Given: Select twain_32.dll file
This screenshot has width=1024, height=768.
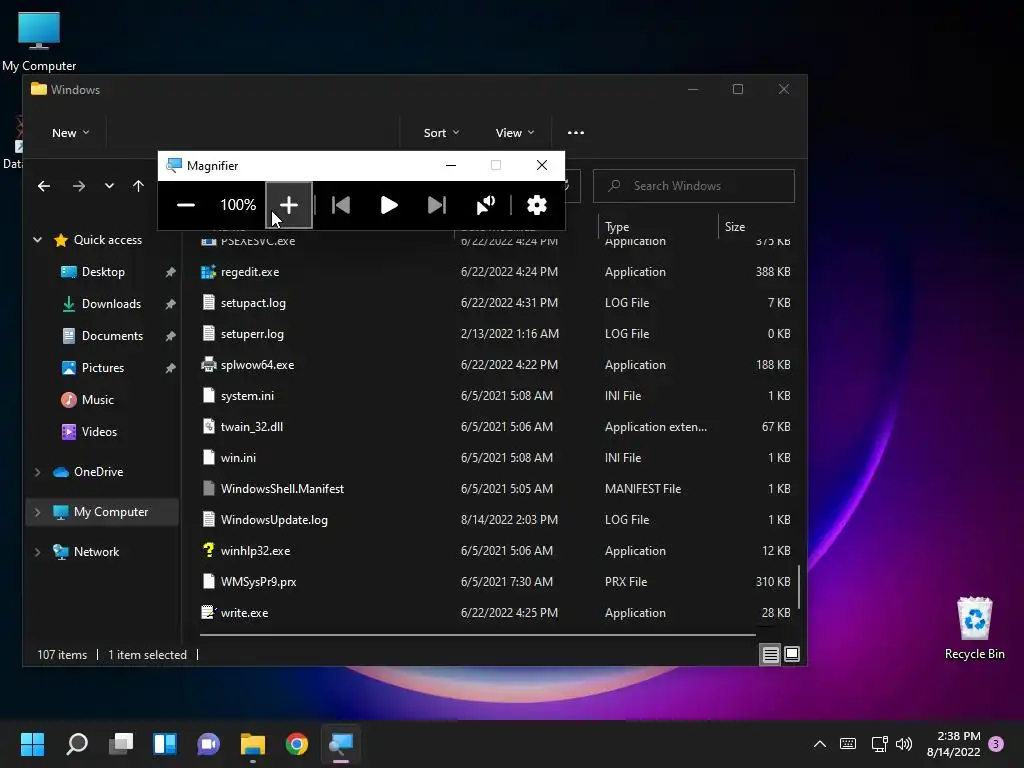Looking at the screenshot, I should (251, 426).
